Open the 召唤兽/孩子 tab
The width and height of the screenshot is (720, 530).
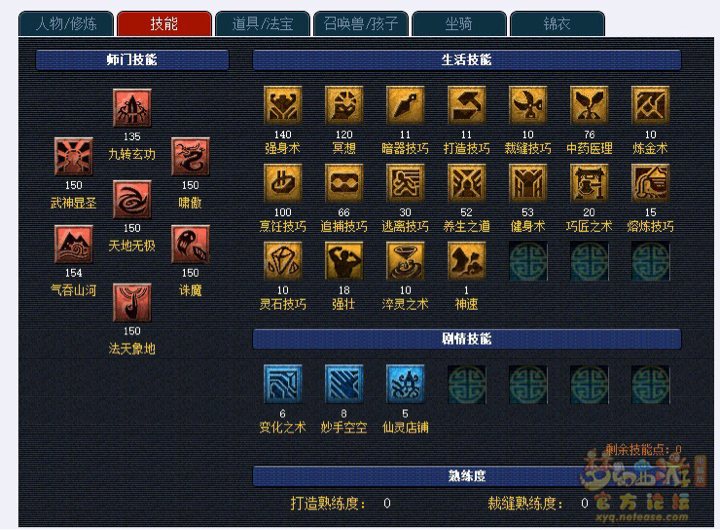click(x=361, y=24)
